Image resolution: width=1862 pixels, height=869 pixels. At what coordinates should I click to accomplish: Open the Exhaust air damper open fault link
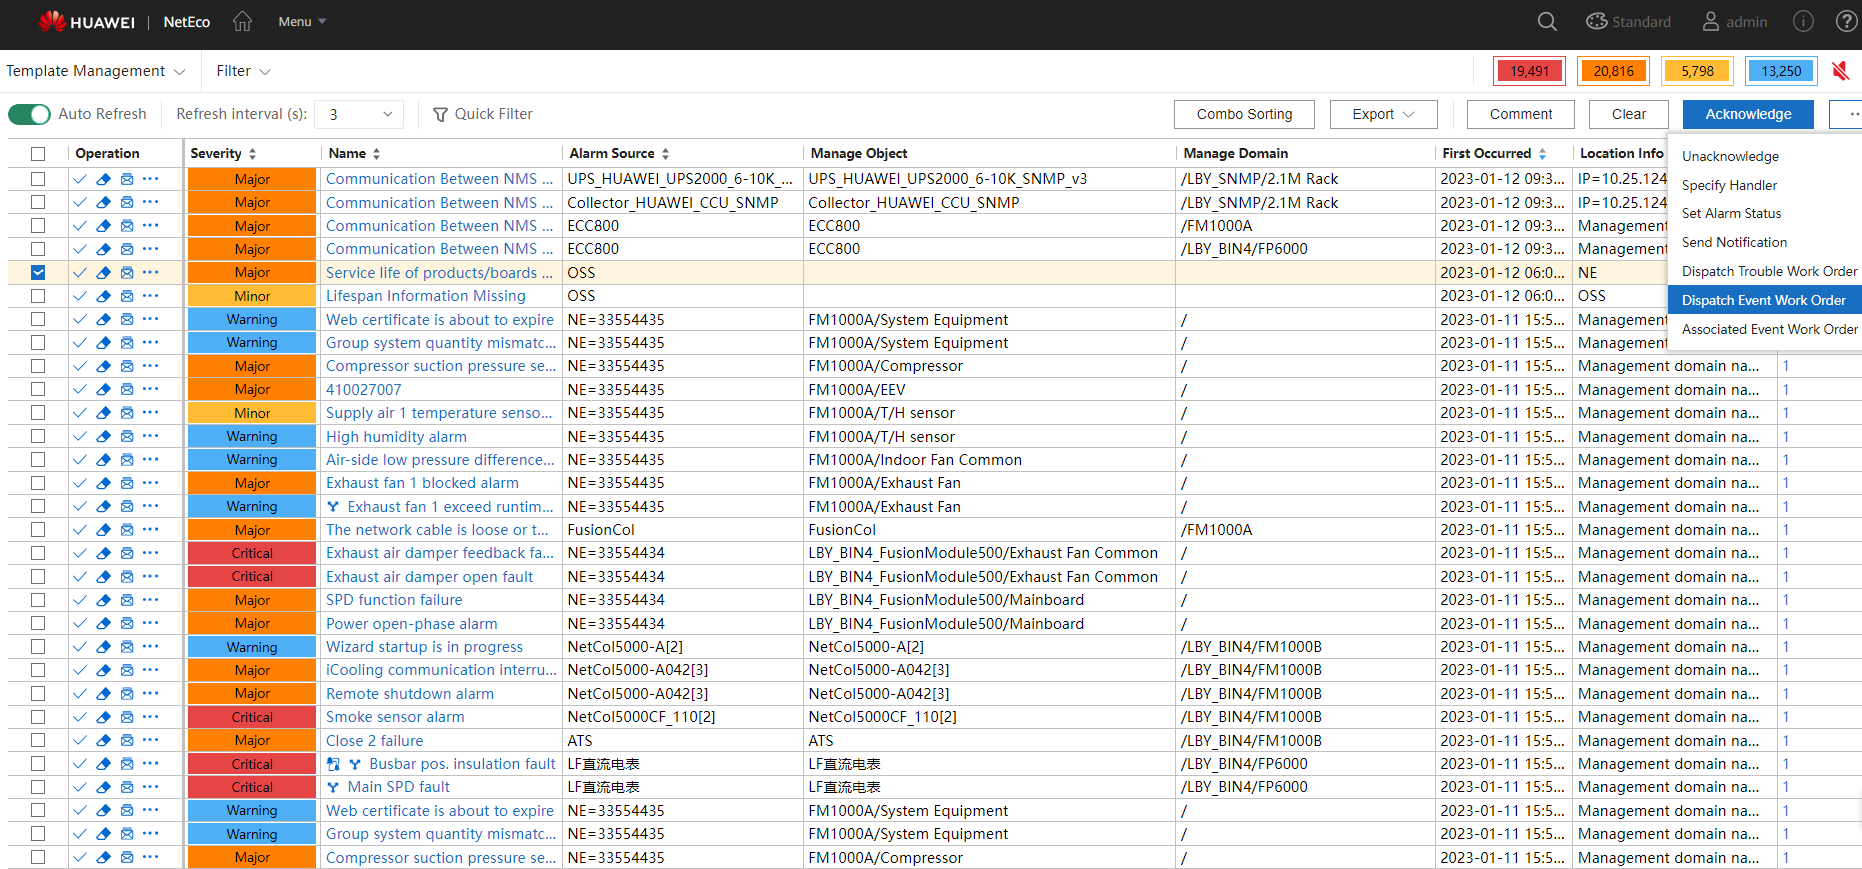(x=429, y=577)
